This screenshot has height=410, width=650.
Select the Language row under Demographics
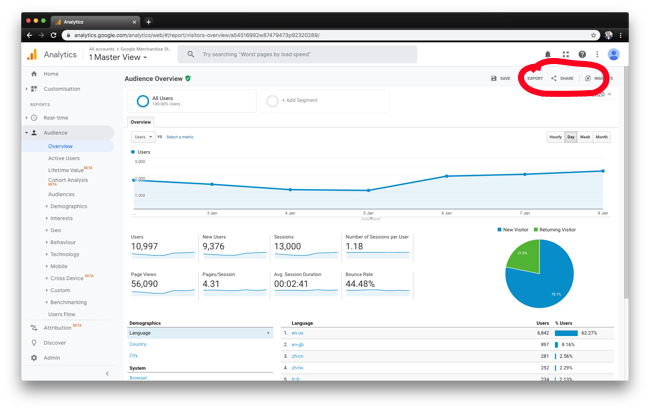[x=200, y=333]
